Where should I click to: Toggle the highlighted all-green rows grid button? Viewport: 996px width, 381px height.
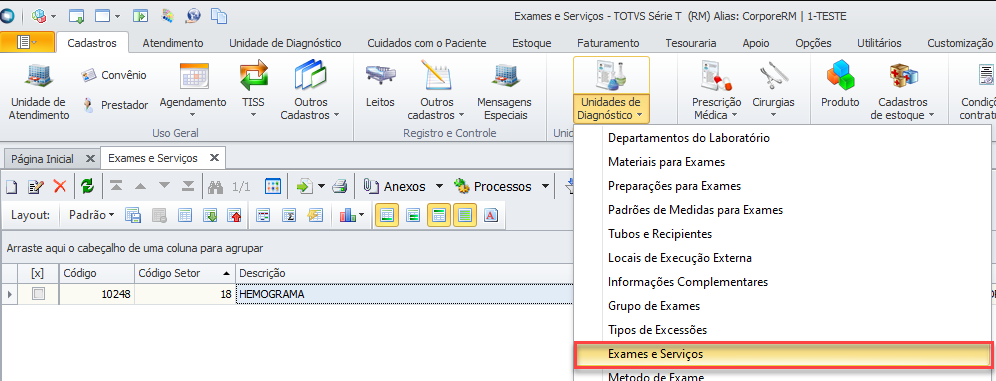pyautogui.click(x=465, y=215)
